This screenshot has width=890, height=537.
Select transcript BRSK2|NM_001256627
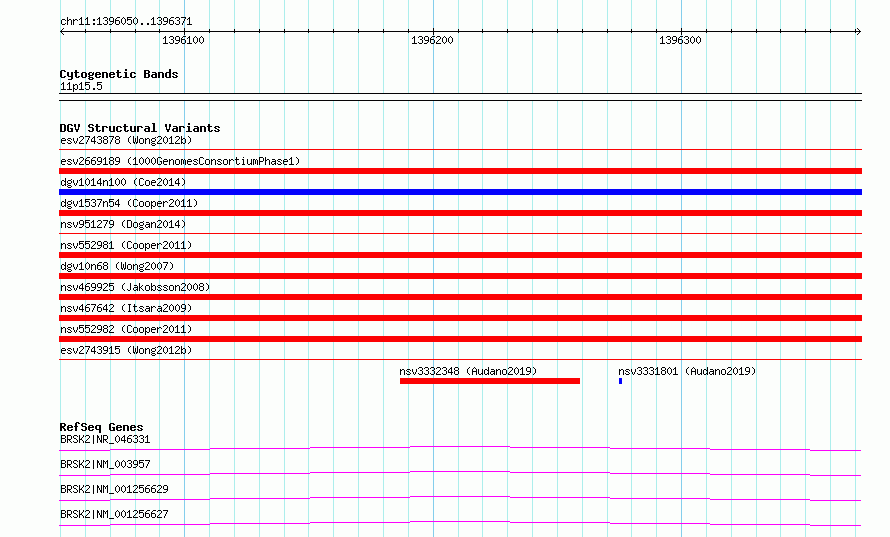tap(114, 514)
